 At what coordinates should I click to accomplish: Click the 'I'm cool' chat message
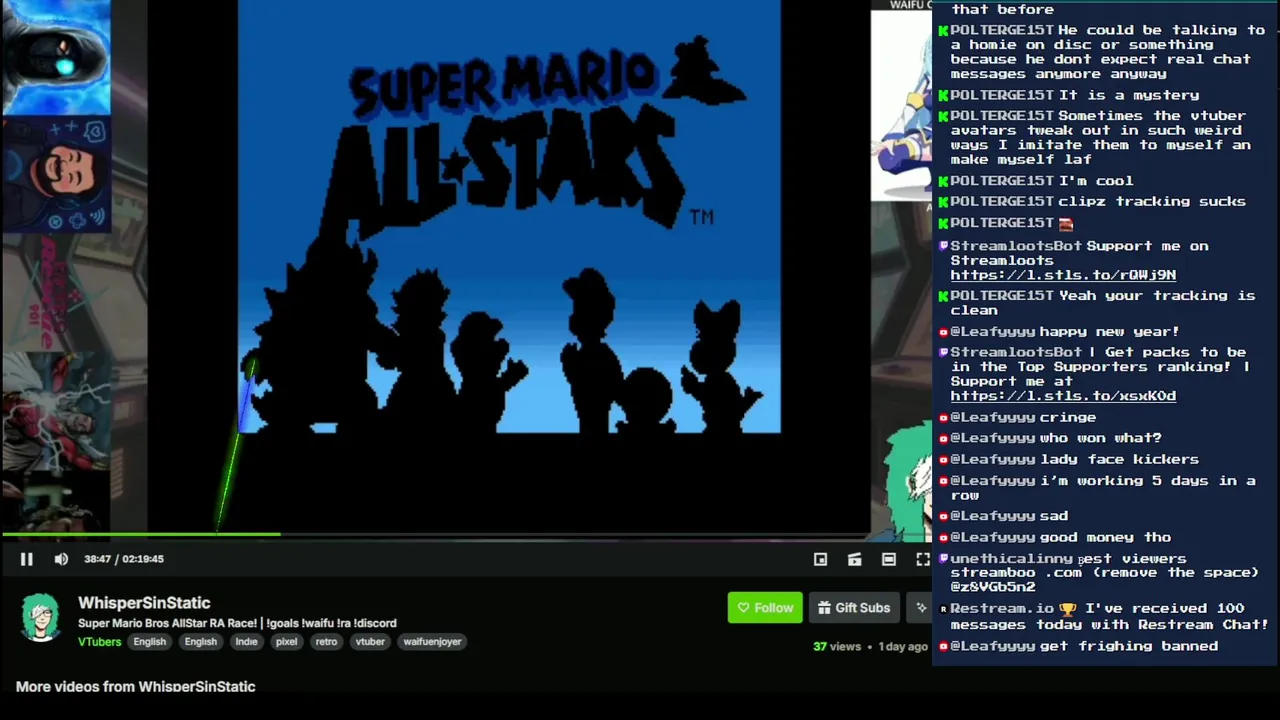(1096, 181)
